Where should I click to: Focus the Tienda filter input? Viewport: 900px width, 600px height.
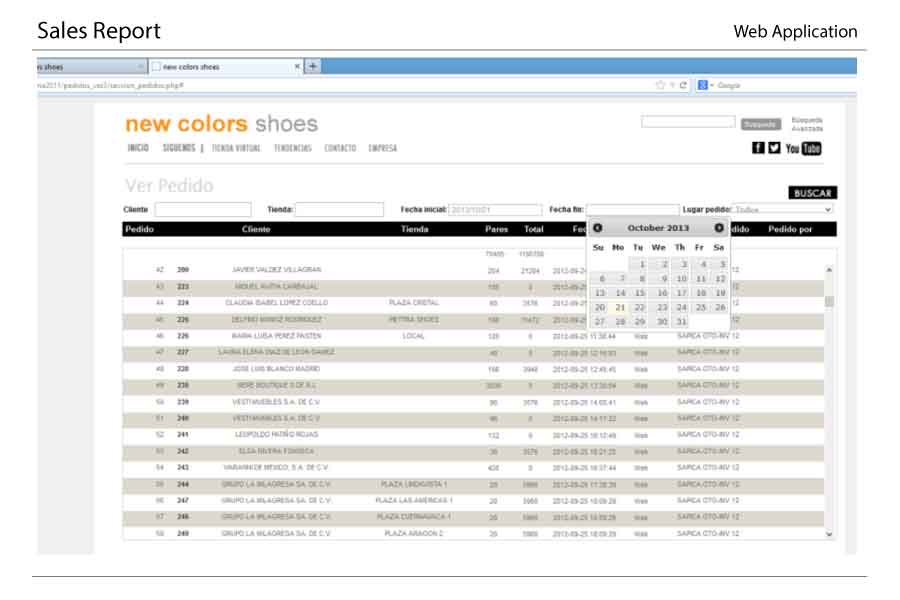click(x=339, y=209)
